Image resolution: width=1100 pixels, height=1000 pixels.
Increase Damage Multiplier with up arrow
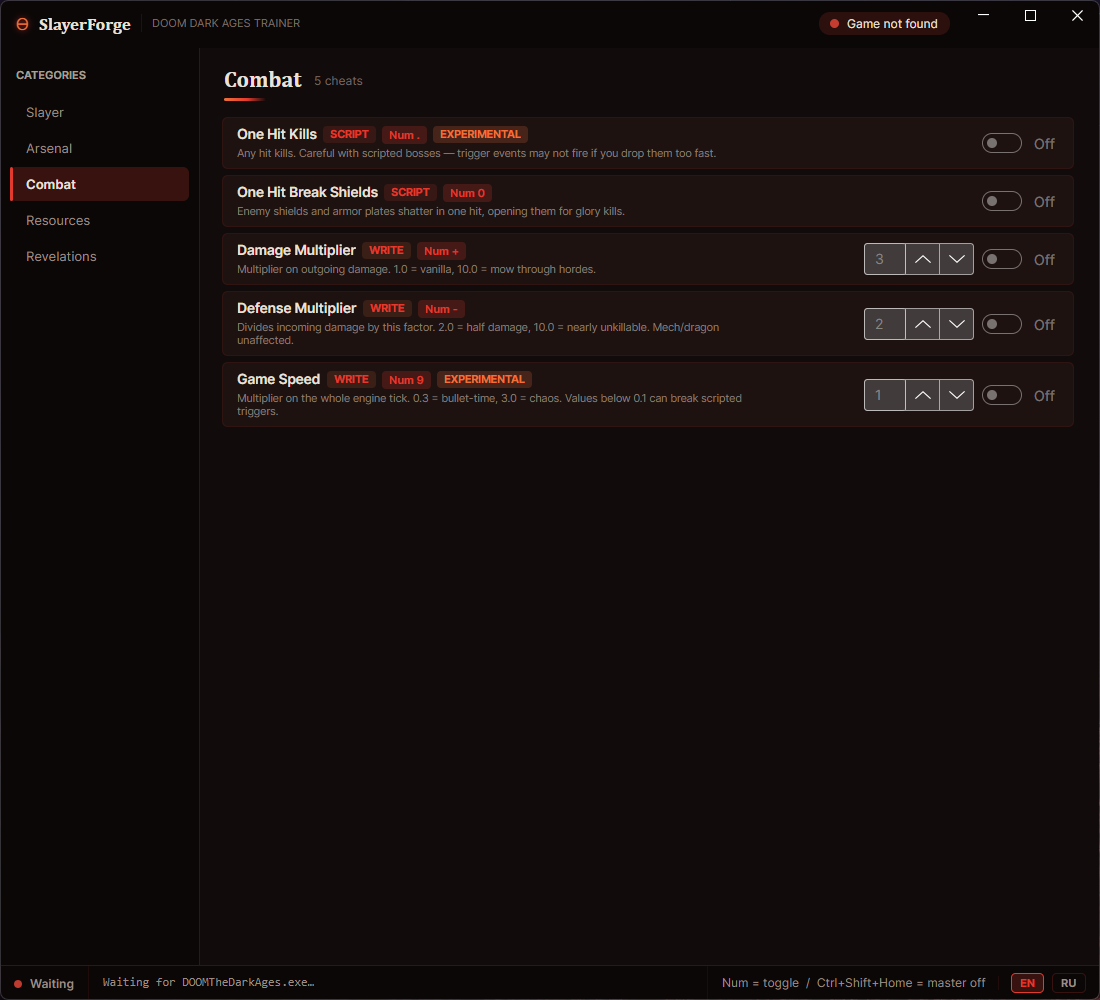922,259
